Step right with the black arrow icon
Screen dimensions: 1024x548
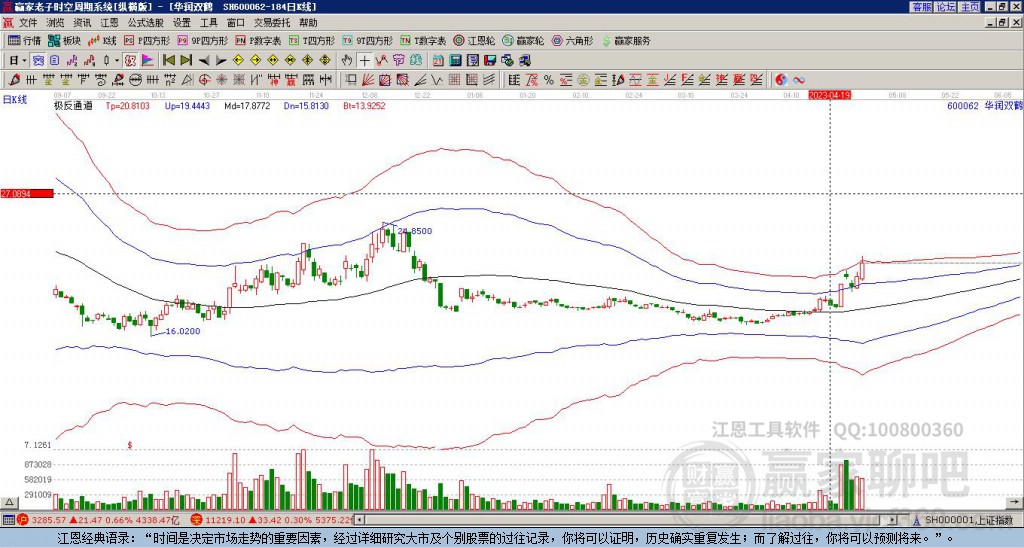(221, 60)
